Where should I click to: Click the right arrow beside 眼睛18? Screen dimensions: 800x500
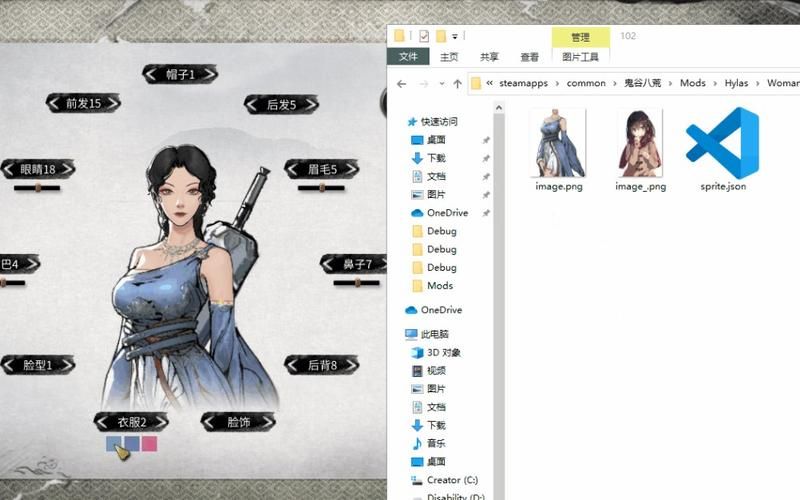pyautogui.click(x=67, y=169)
